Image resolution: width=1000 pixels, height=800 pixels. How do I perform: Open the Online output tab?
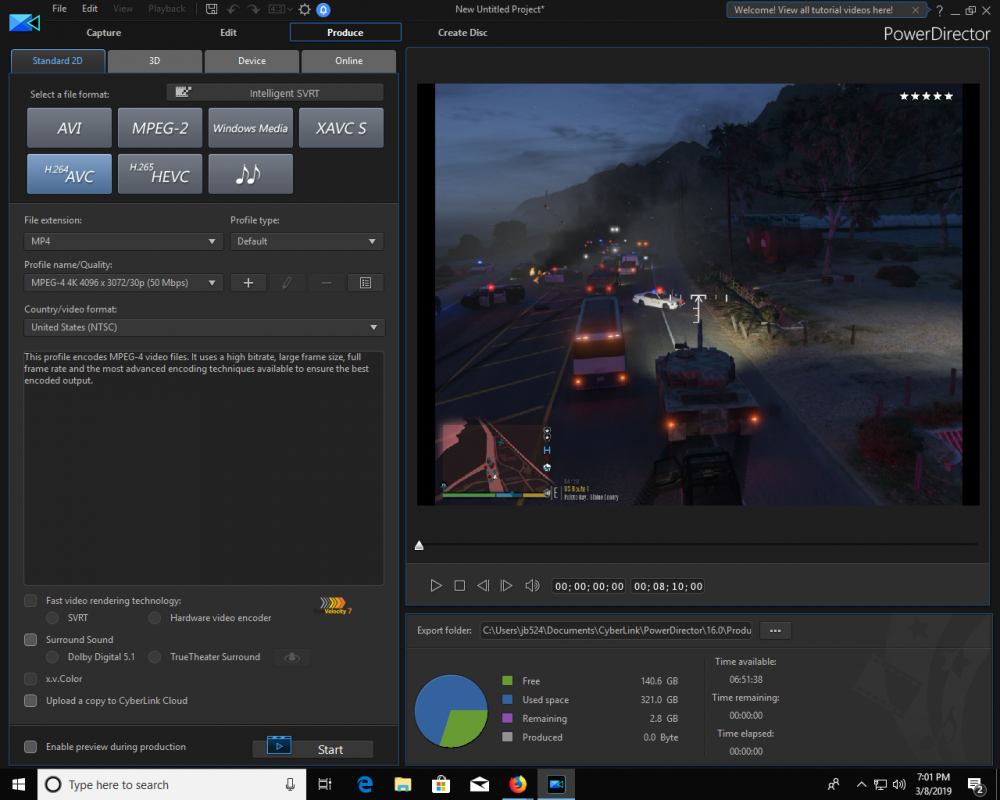[348, 61]
